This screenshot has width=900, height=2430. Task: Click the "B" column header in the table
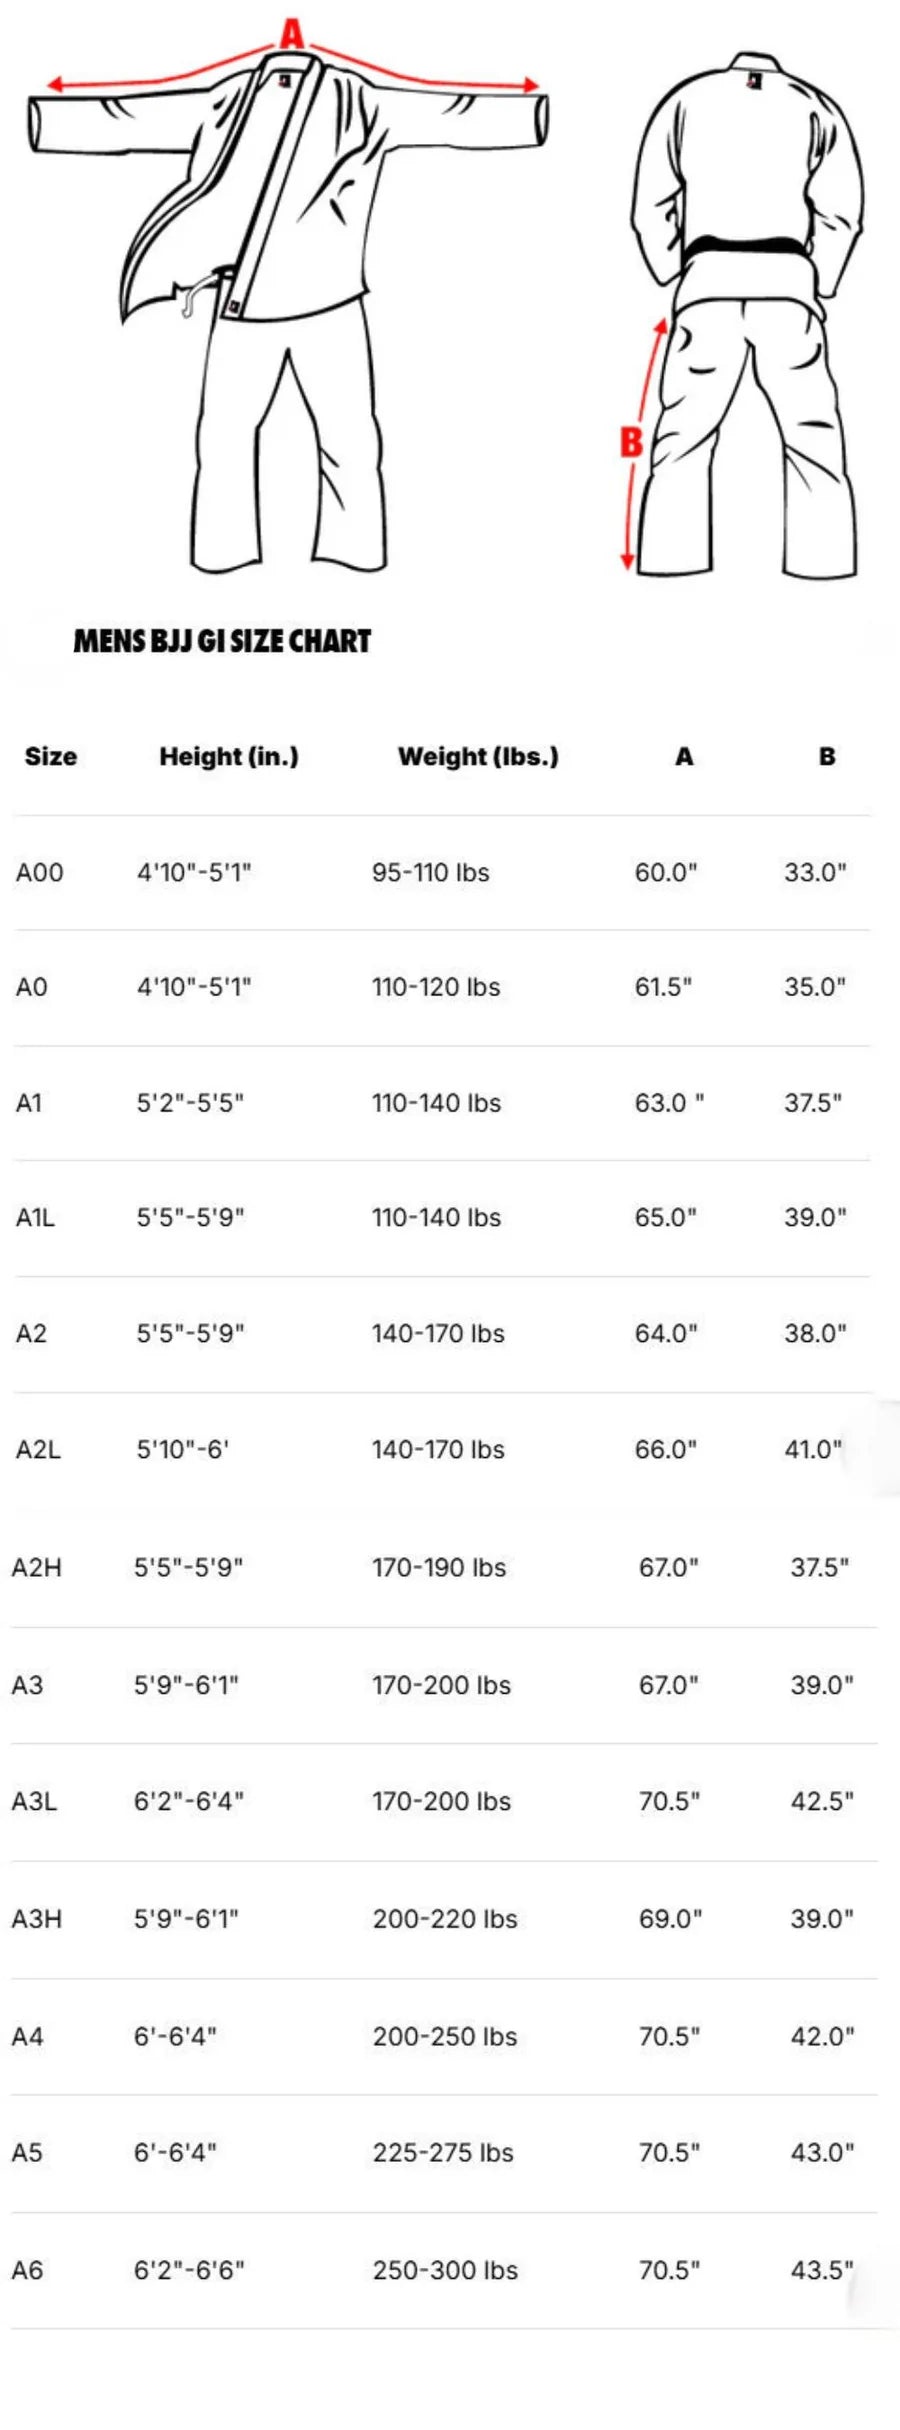tap(827, 757)
